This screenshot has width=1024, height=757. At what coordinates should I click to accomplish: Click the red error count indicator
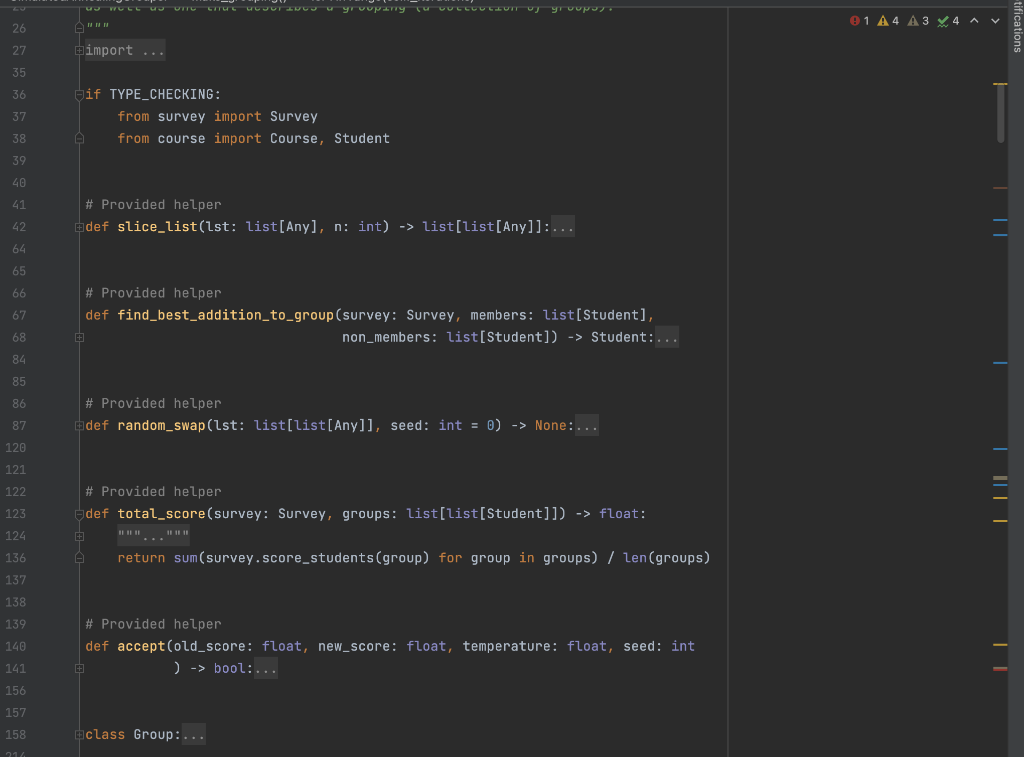[x=859, y=21]
